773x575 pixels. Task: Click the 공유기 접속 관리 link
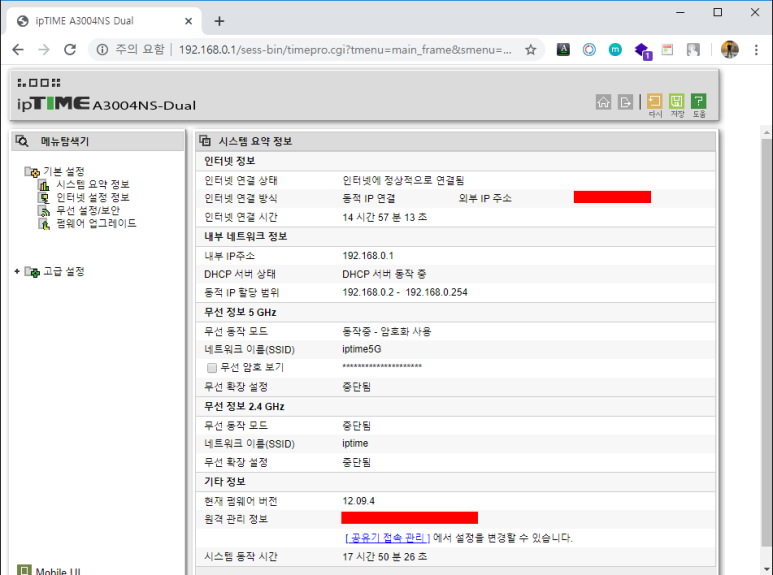(x=387, y=538)
